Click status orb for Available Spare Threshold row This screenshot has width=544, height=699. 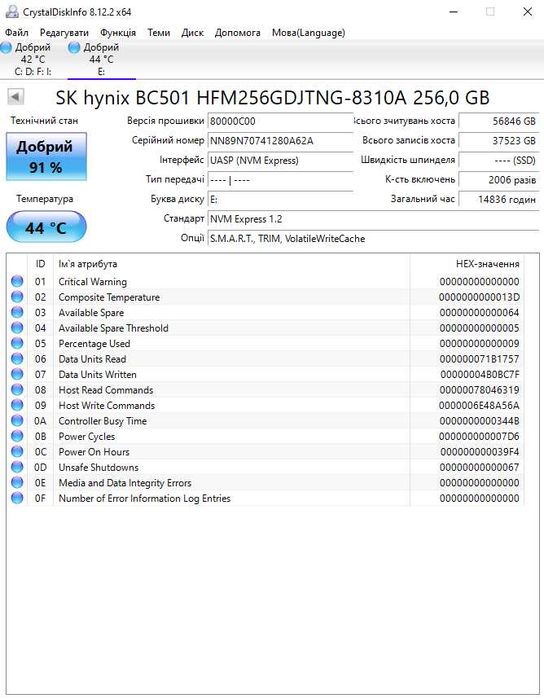(17, 328)
